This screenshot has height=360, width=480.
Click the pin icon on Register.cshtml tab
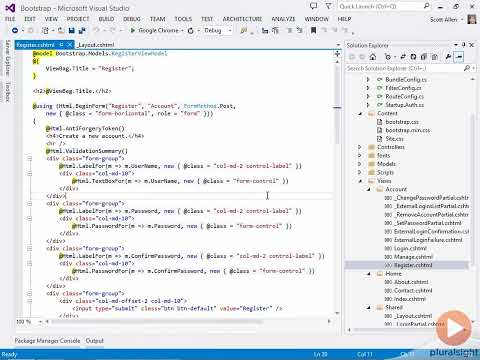(61, 44)
